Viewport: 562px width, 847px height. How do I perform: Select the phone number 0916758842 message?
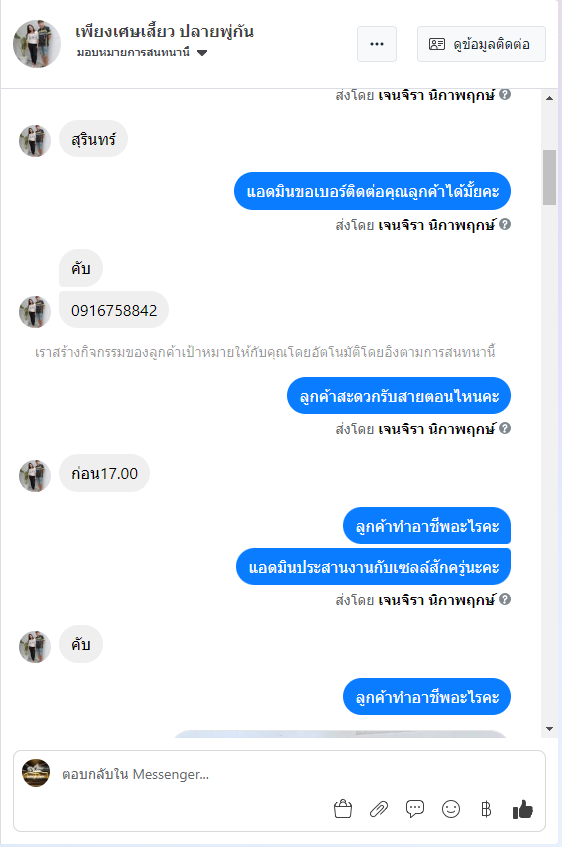click(114, 310)
